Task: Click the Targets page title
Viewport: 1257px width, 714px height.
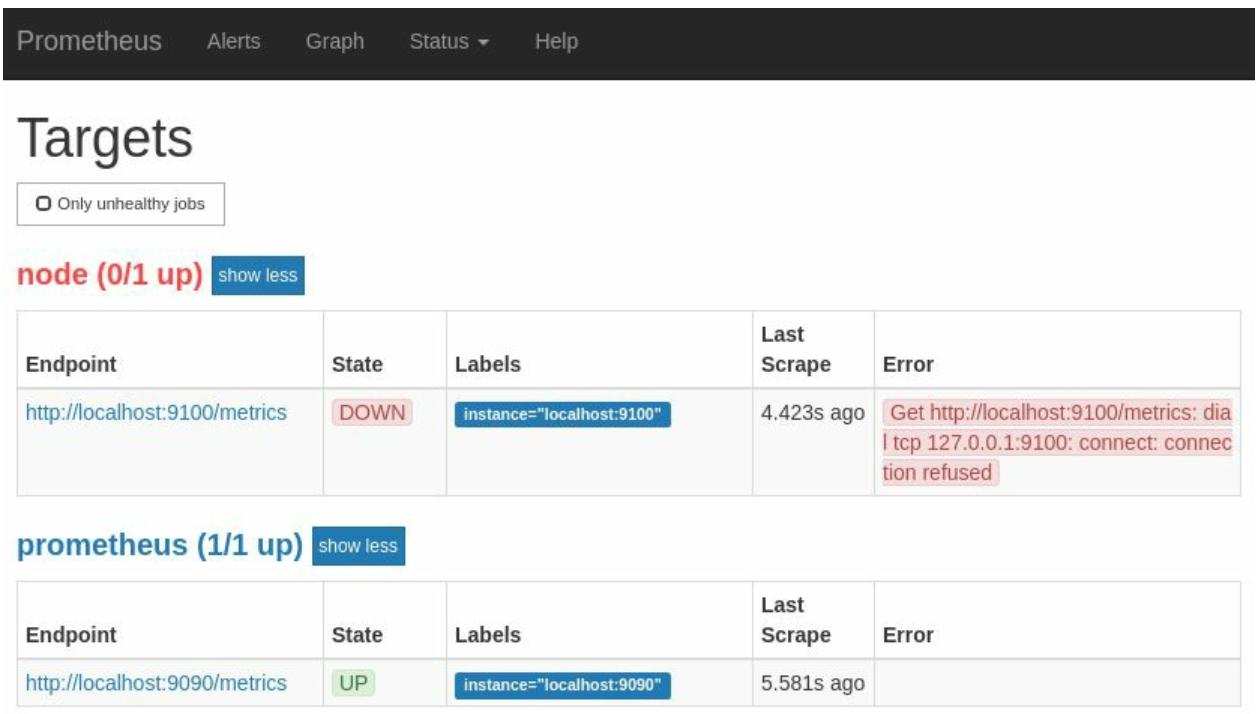Action: (x=105, y=138)
